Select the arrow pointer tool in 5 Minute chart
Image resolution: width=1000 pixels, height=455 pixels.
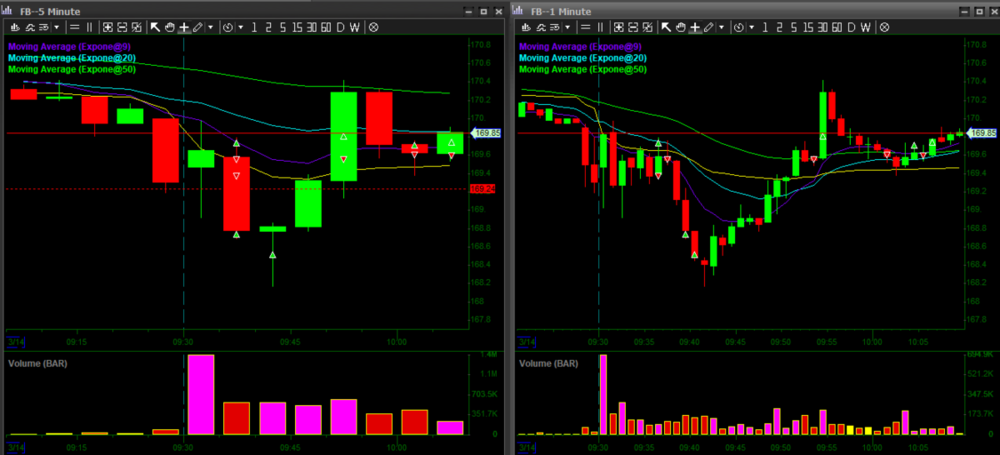155,27
